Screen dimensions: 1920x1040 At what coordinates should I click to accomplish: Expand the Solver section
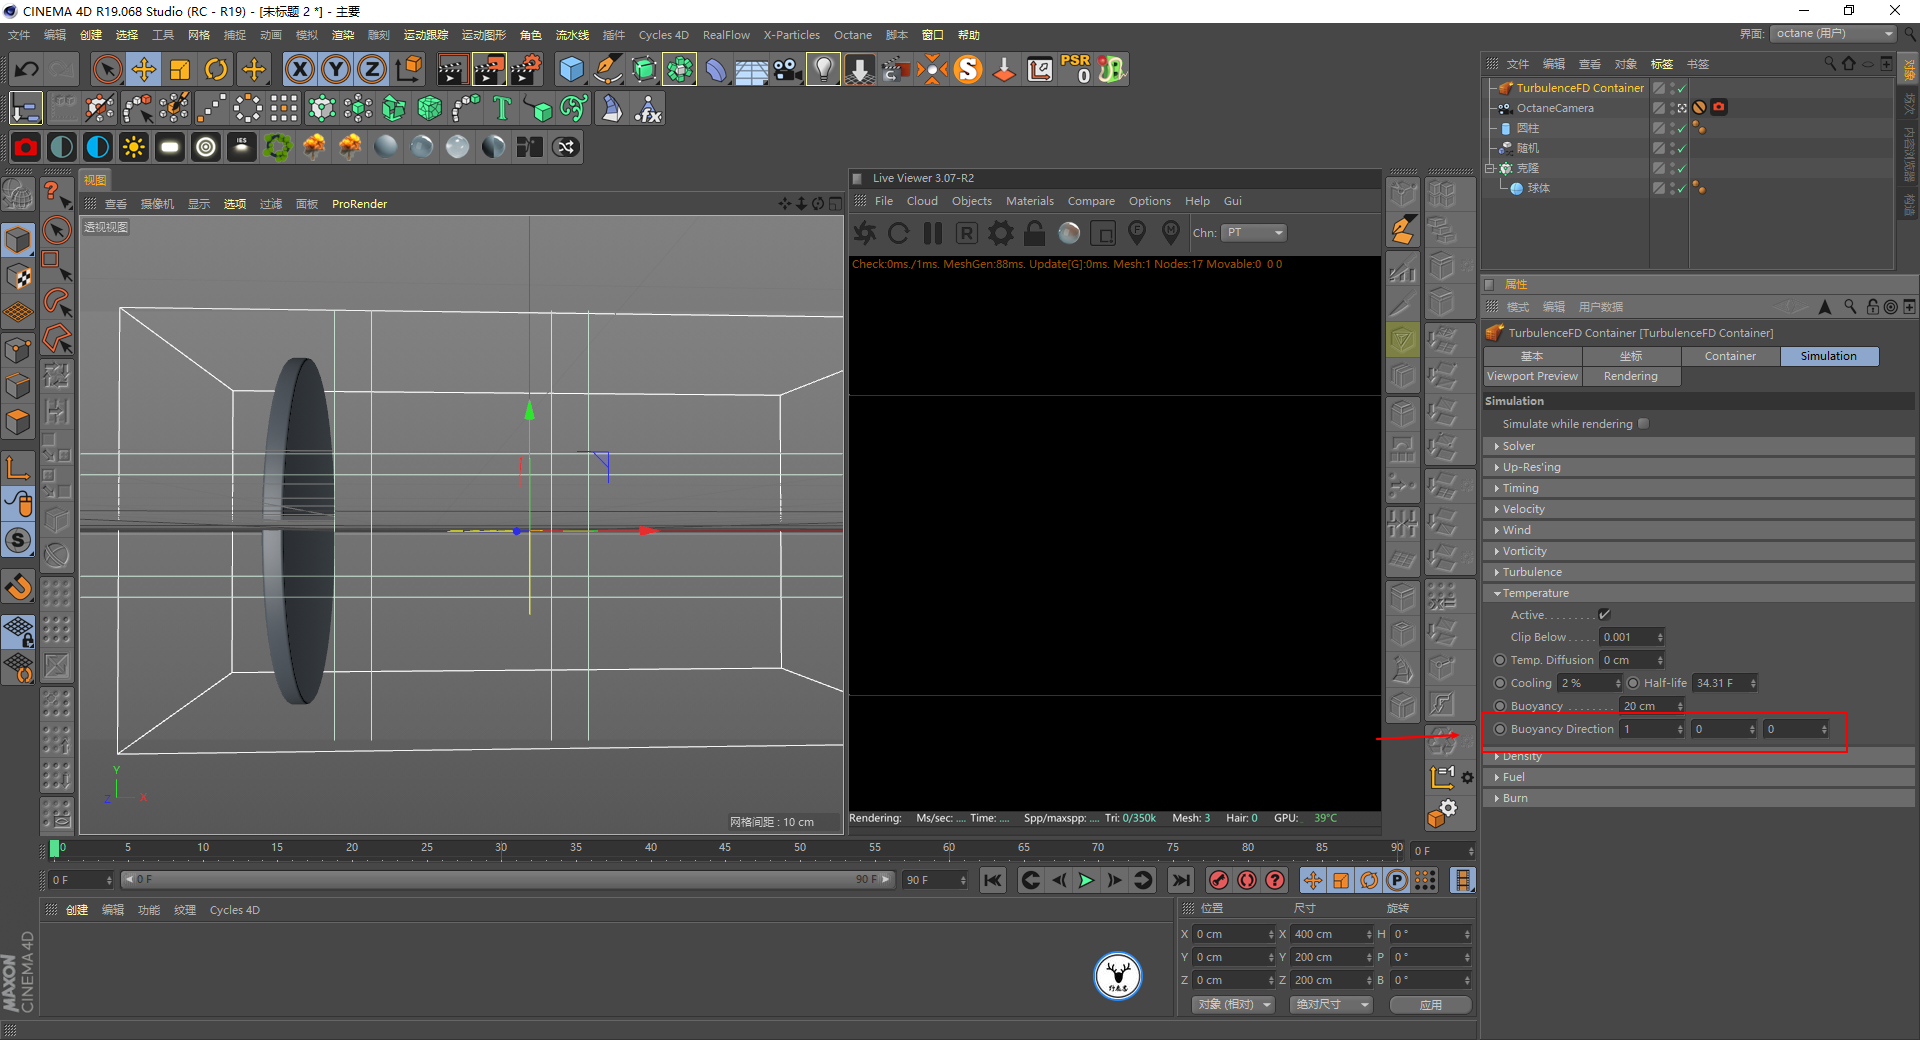(x=1698, y=446)
